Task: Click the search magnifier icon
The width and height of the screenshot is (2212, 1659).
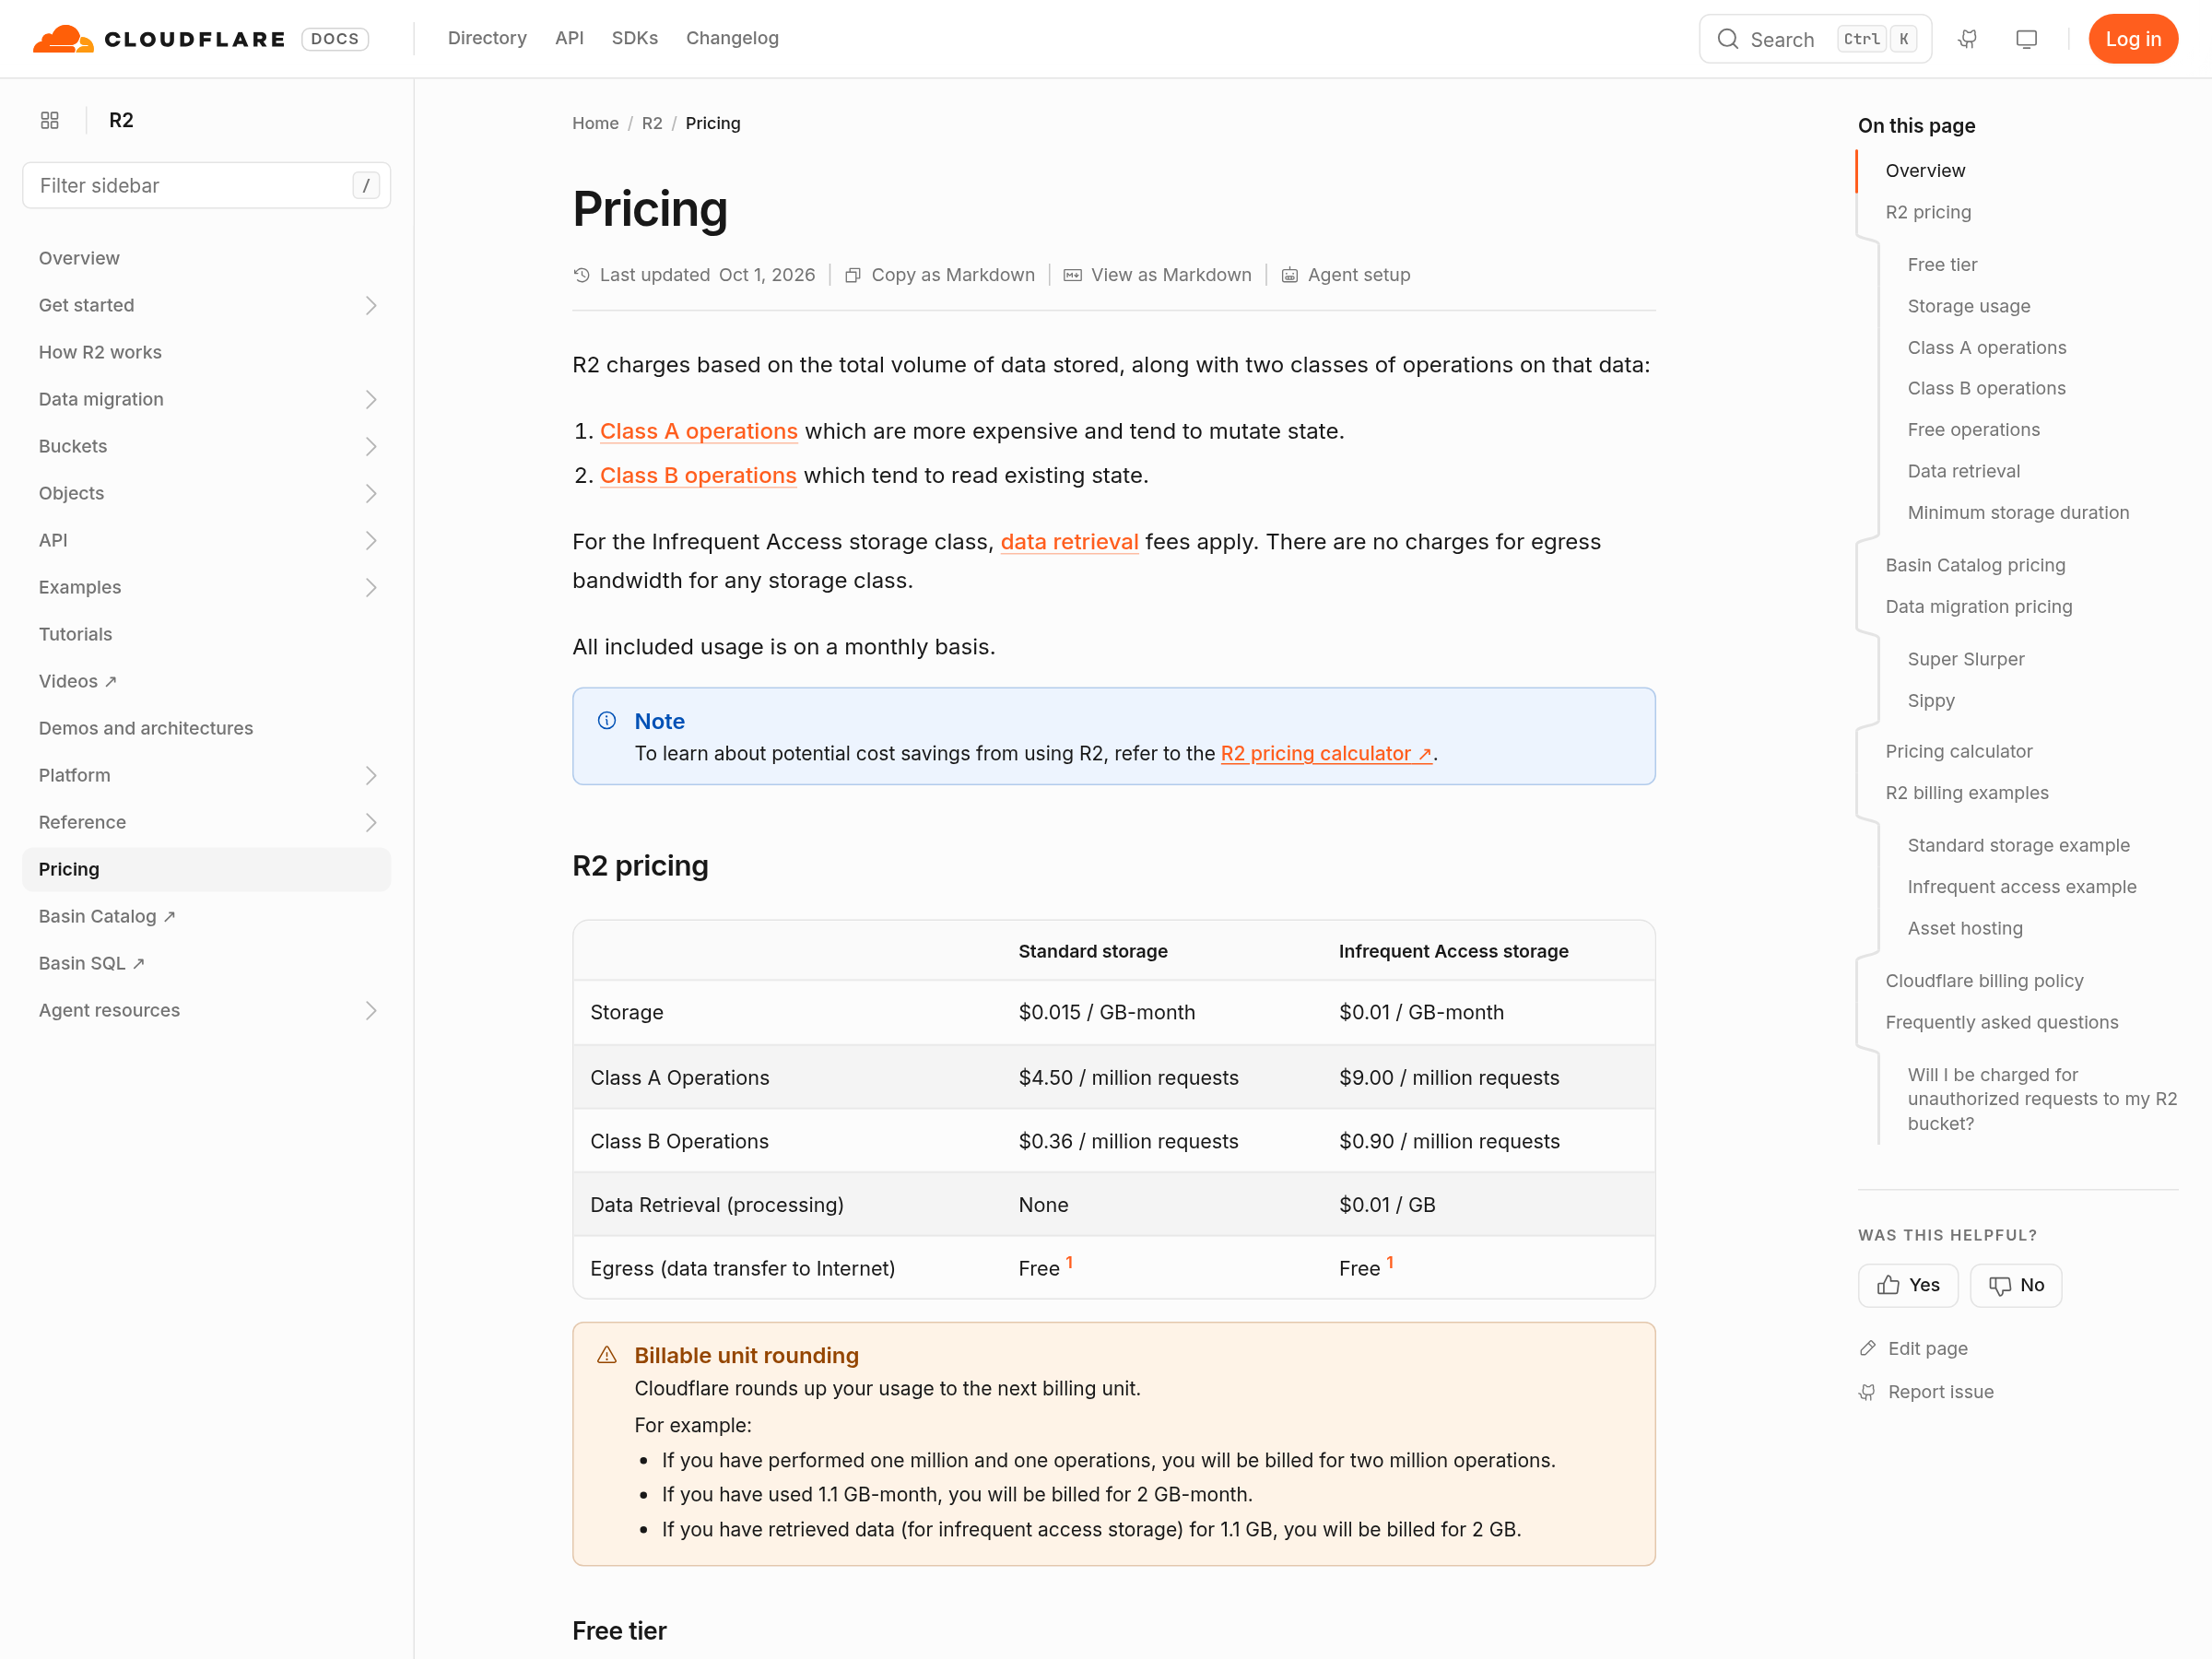Action: click(1728, 39)
